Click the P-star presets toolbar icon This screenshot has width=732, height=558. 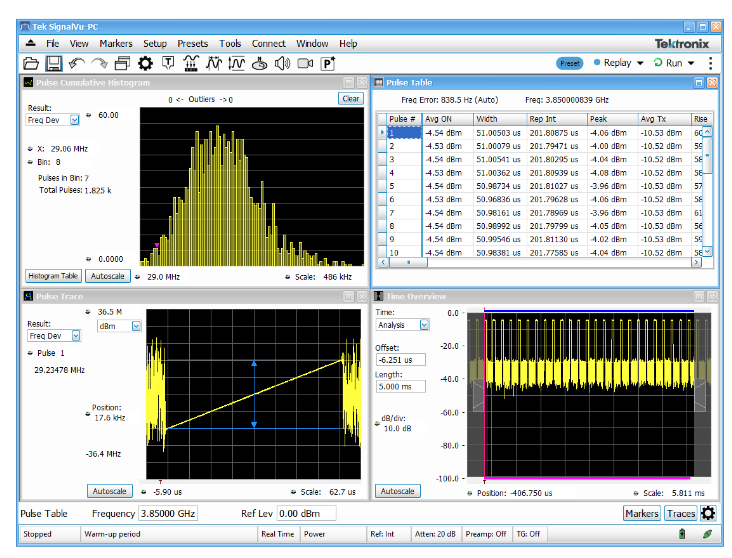click(x=328, y=63)
